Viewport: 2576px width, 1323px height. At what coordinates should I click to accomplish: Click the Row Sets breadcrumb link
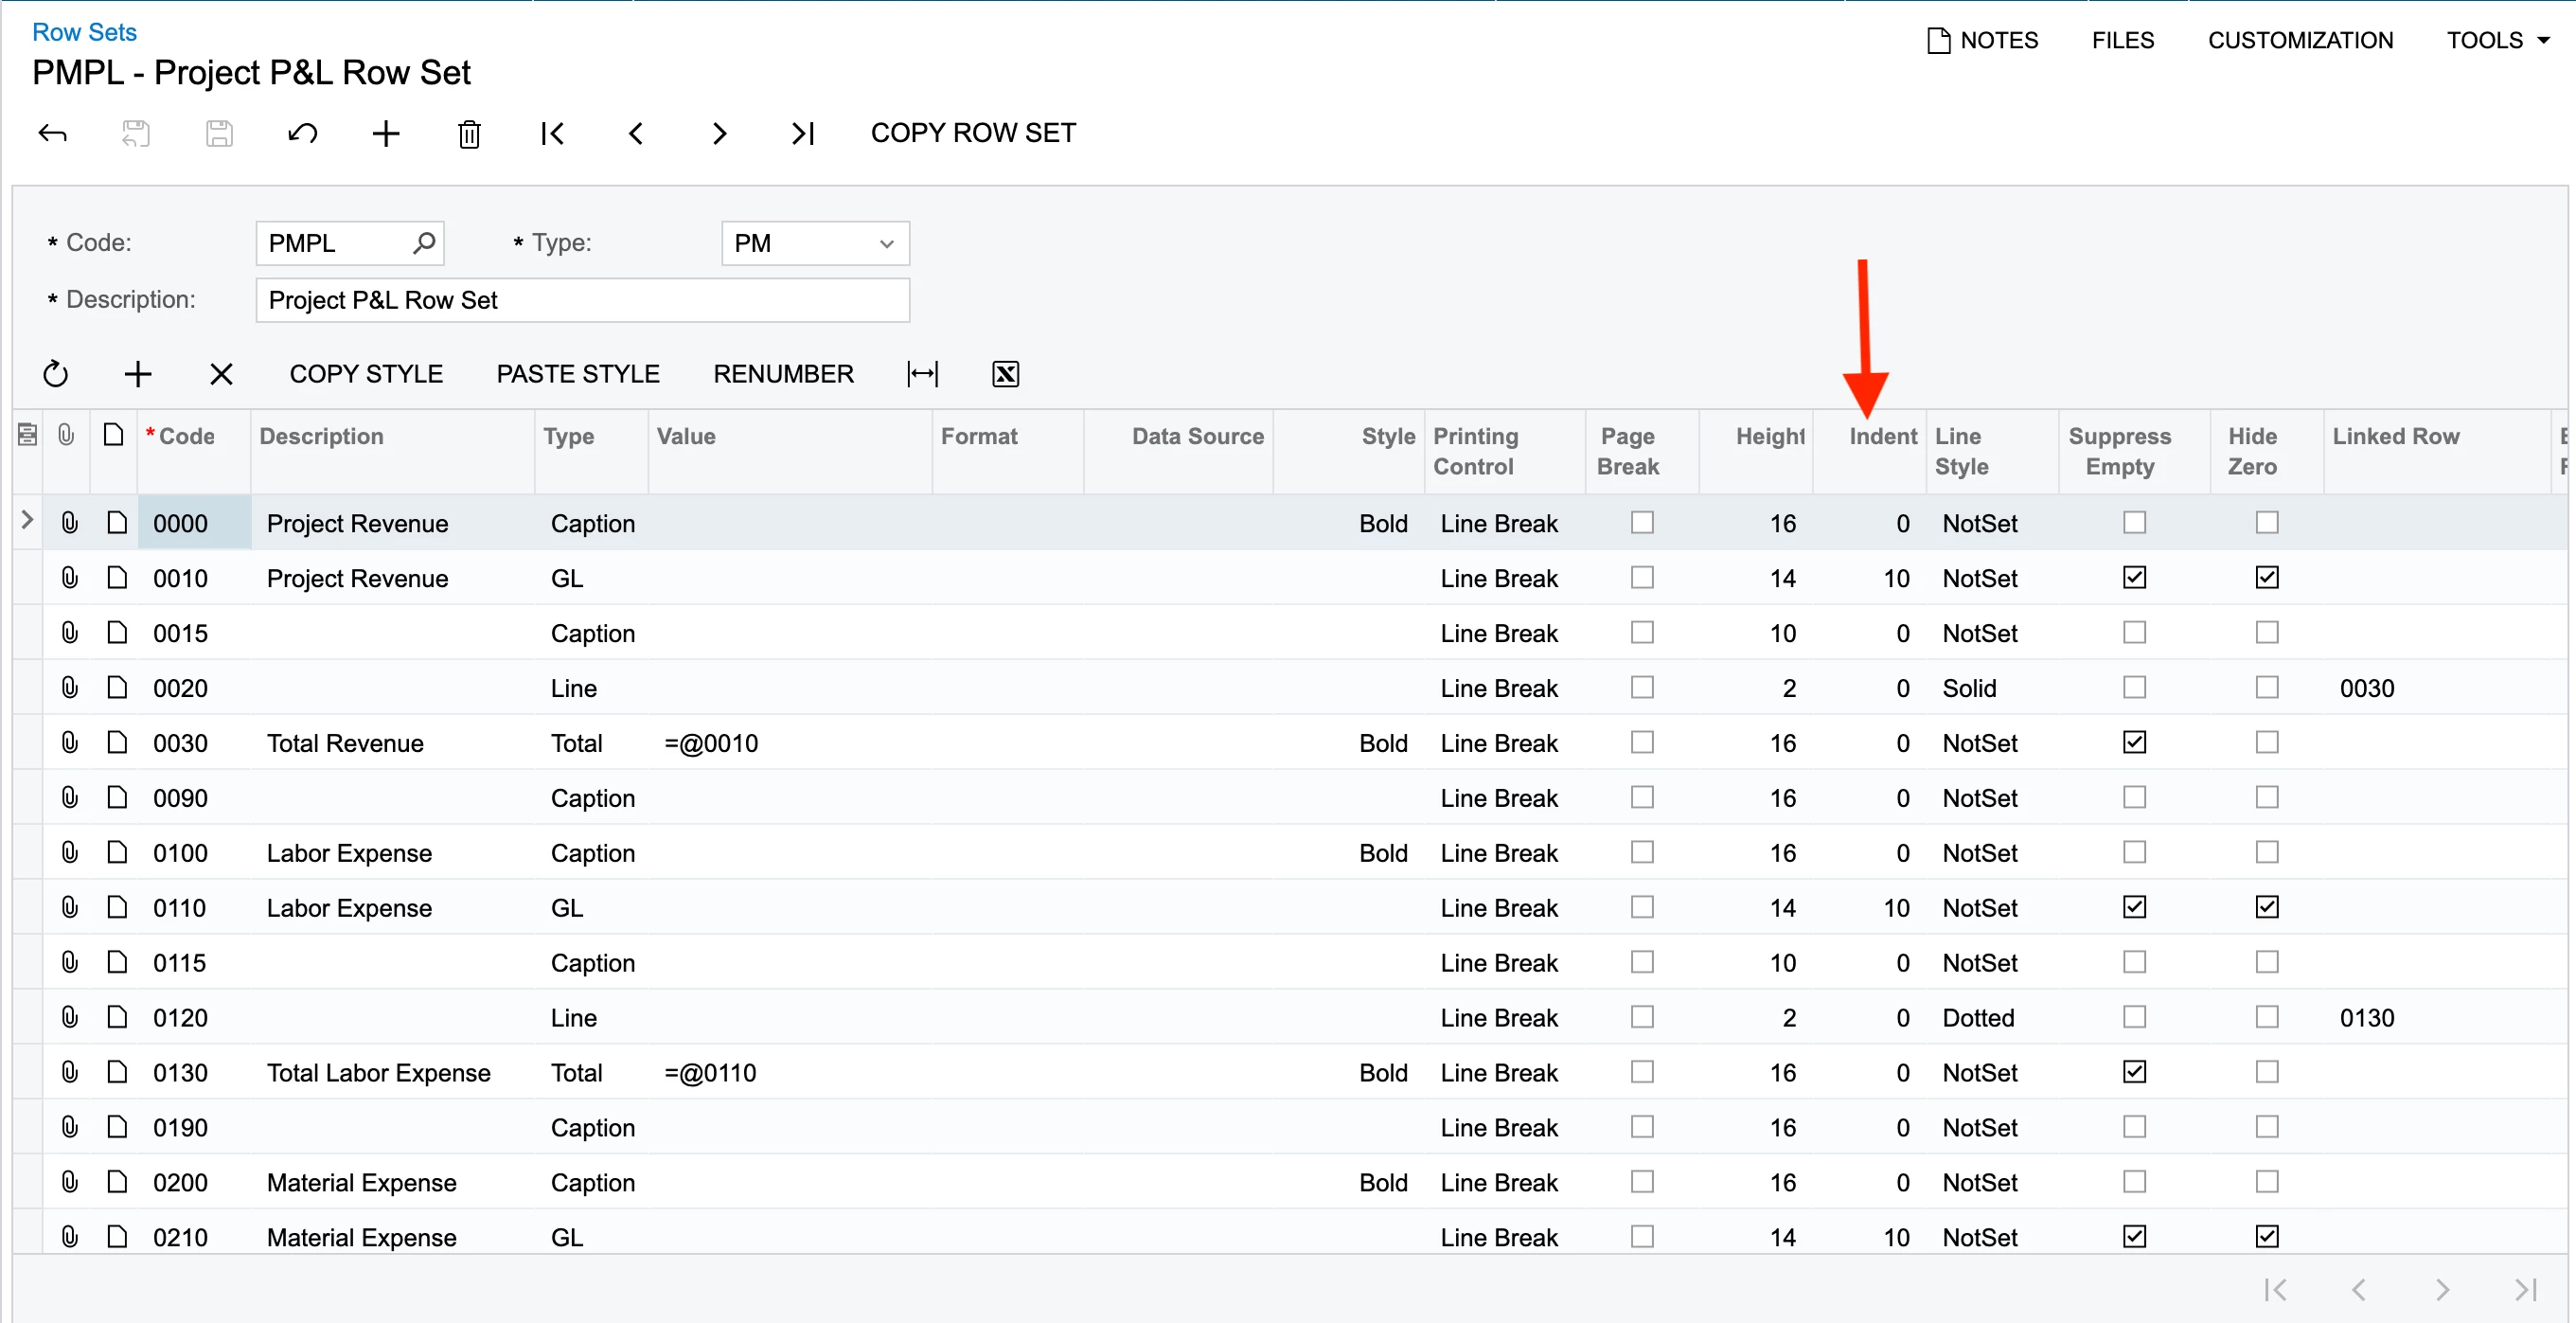click(x=84, y=32)
